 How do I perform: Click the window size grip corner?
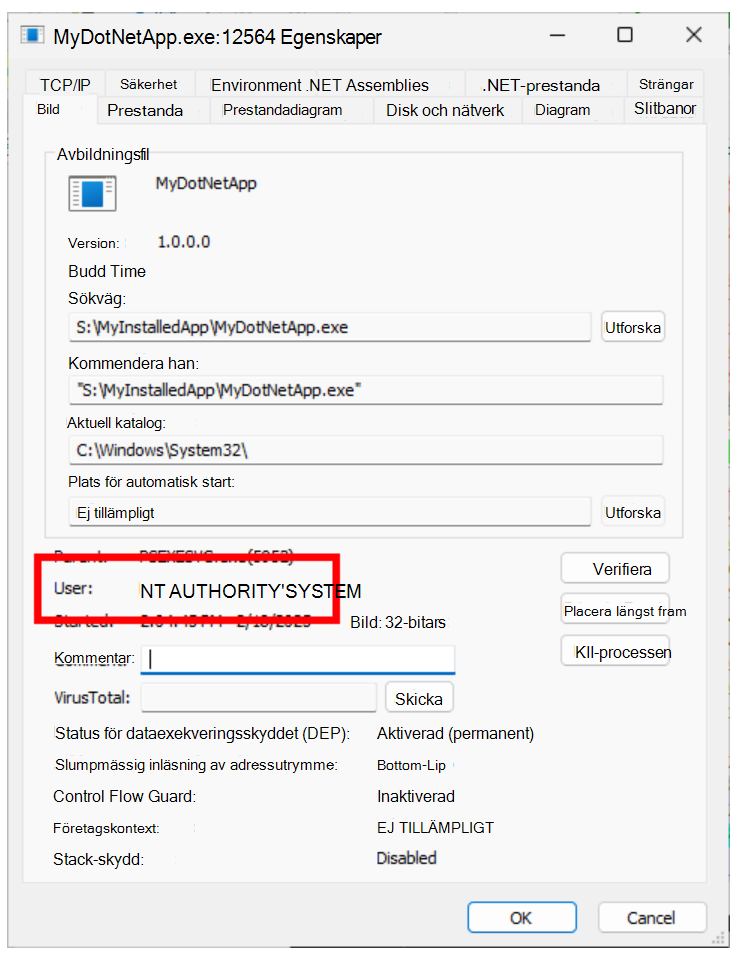(x=719, y=939)
